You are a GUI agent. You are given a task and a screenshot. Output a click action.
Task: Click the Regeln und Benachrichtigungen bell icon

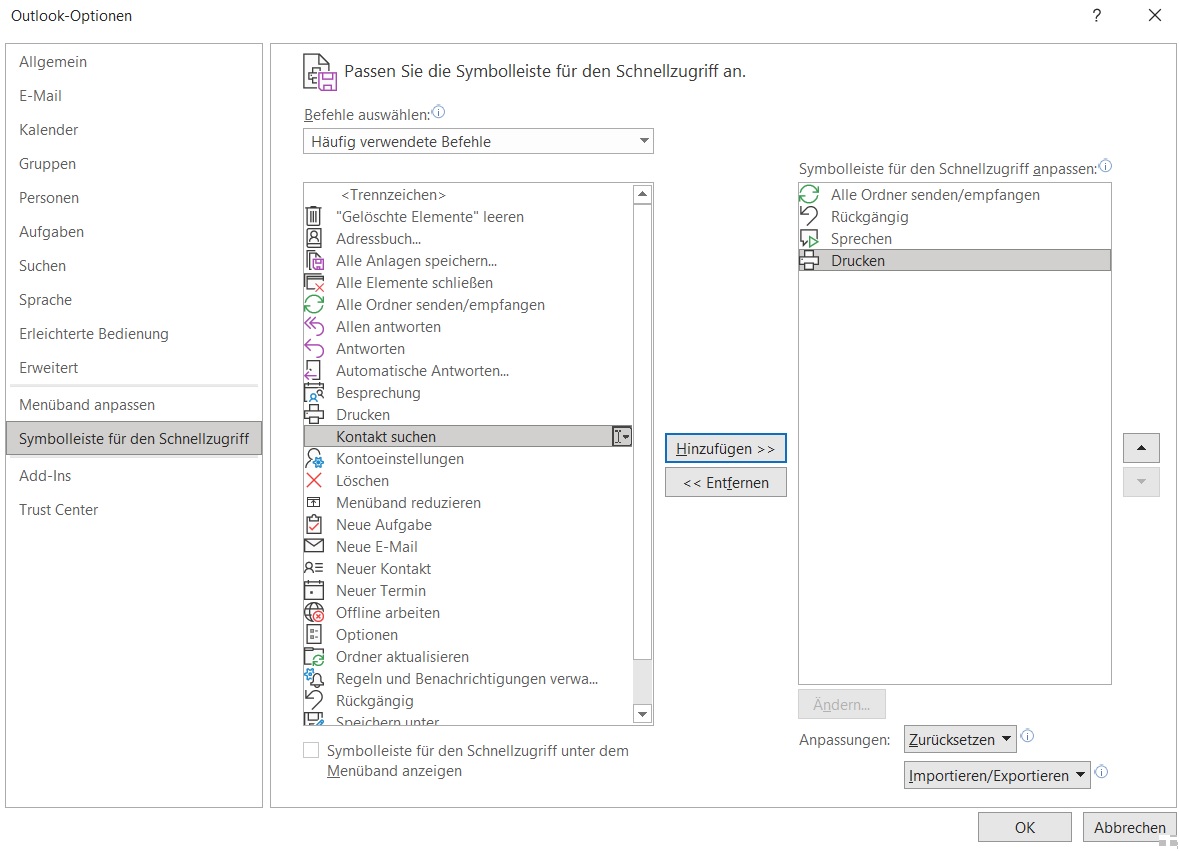coord(314,678)
